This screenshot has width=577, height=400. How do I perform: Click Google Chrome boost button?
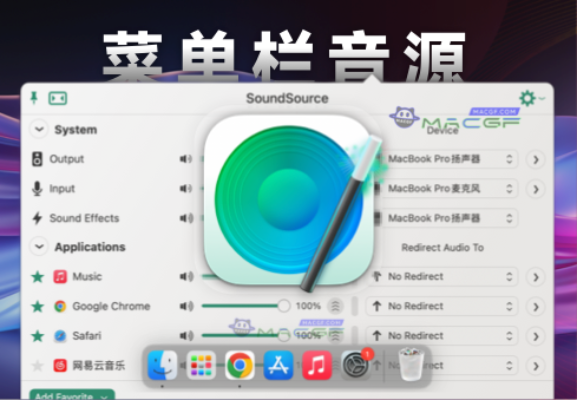point(335,306)
